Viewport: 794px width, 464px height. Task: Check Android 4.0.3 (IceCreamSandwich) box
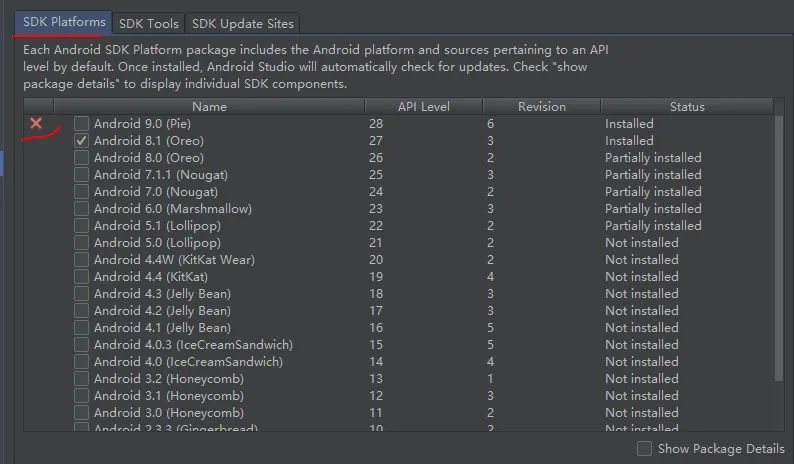pos(81,345)
